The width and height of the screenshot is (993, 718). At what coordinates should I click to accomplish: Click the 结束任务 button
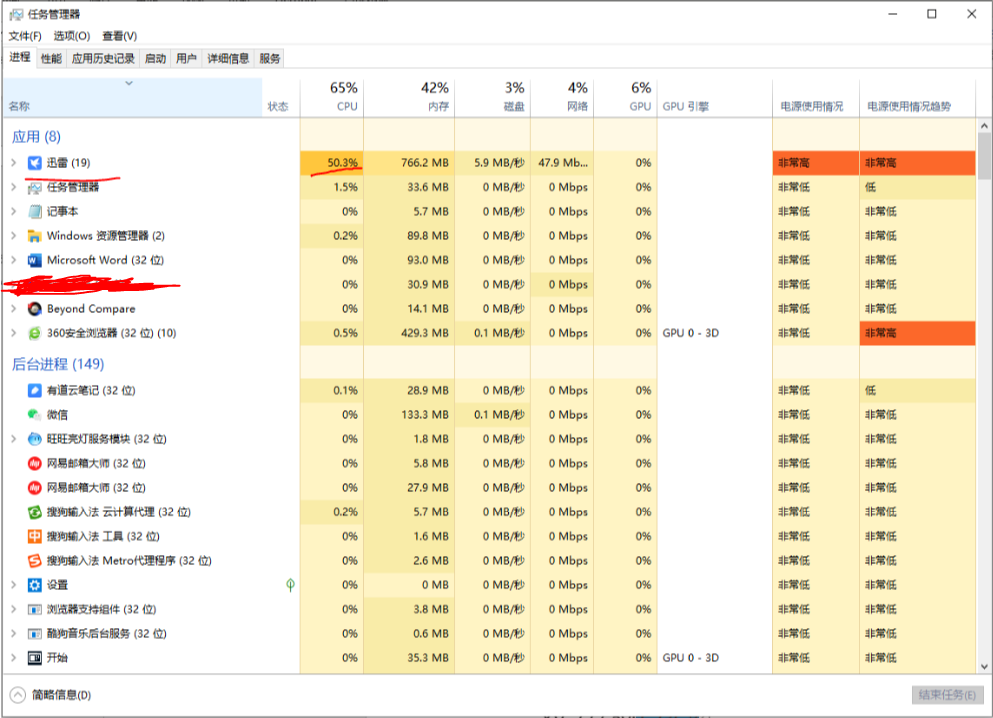pos(947,695)
